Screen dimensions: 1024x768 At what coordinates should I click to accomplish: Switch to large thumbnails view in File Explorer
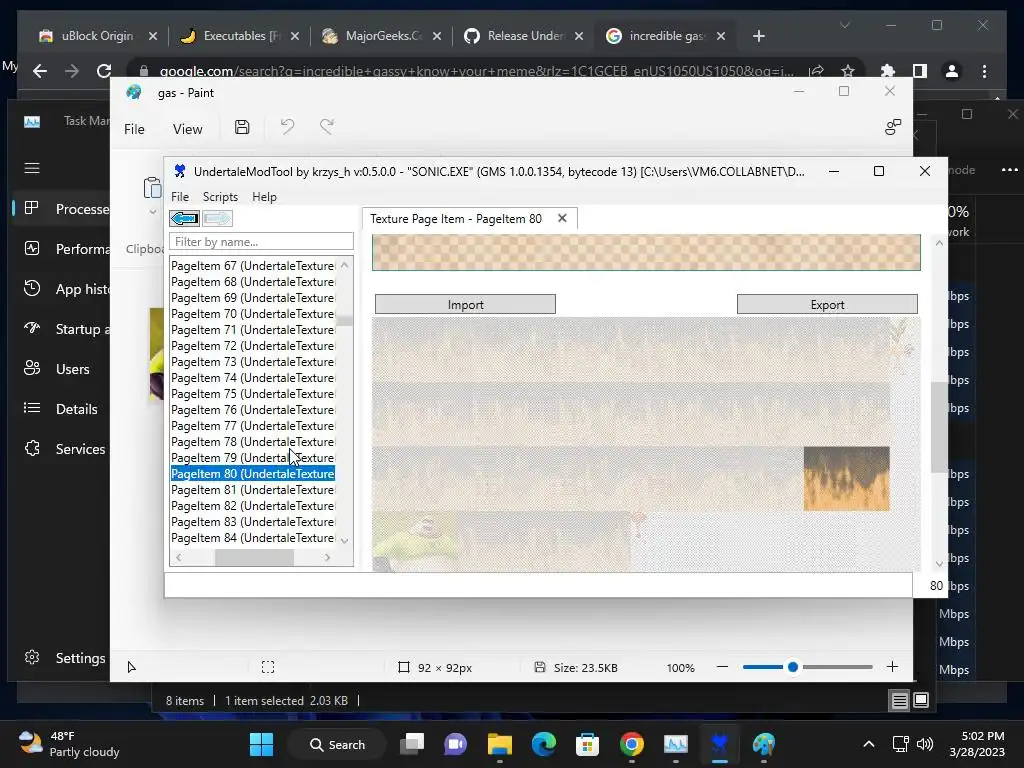(x=921, y=700)
